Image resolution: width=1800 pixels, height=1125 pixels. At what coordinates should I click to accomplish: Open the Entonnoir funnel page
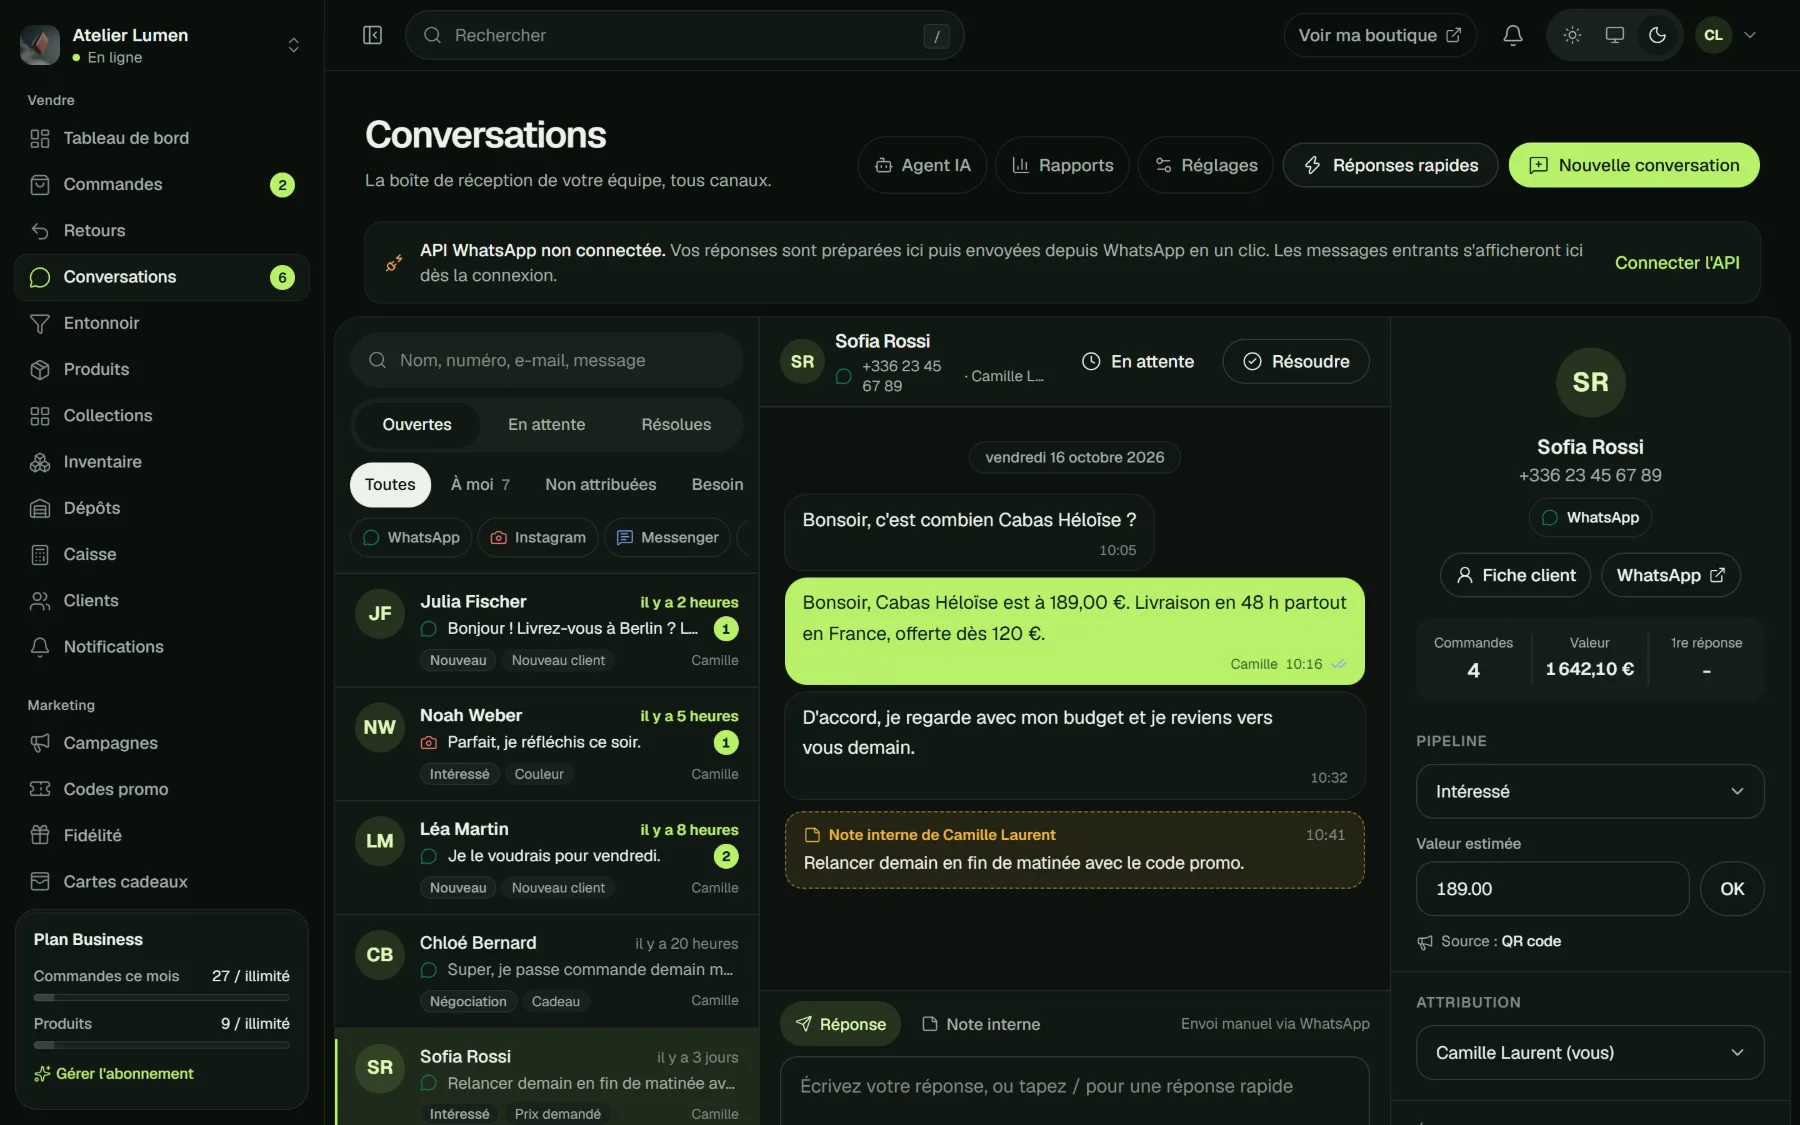click(162, 323)
